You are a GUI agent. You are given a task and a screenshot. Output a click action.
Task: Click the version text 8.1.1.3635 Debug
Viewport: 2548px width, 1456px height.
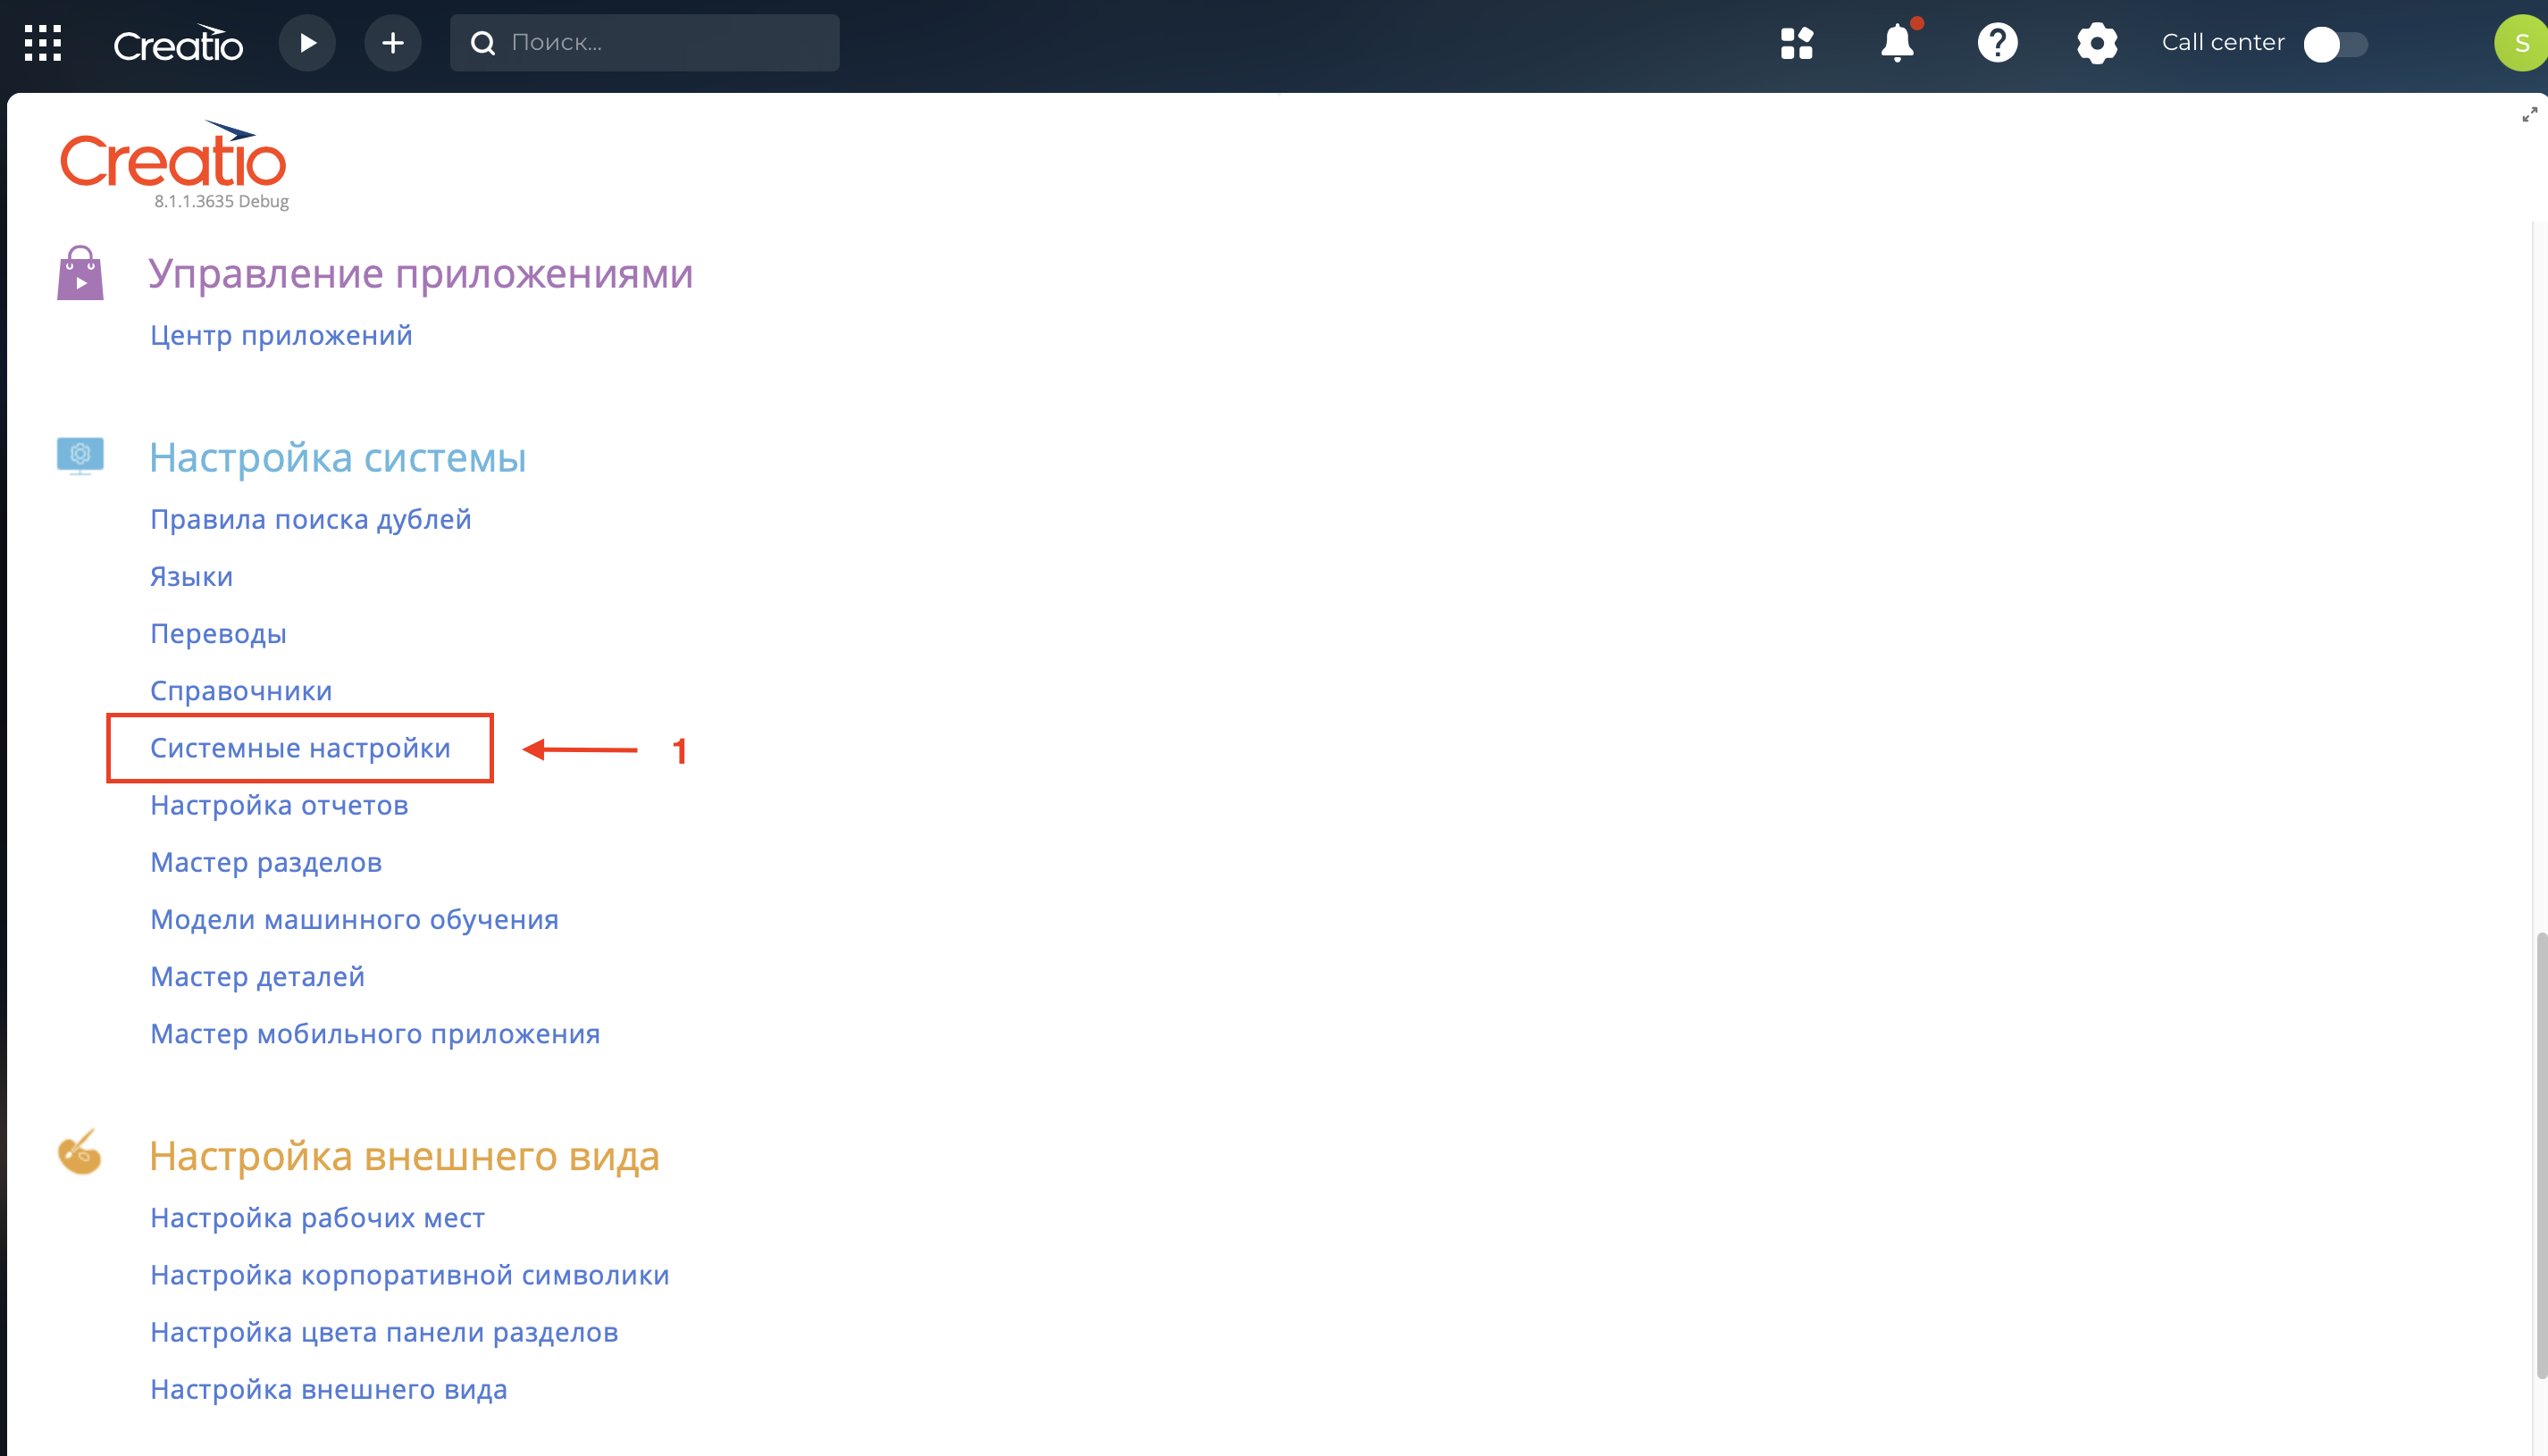coord(221,201)
